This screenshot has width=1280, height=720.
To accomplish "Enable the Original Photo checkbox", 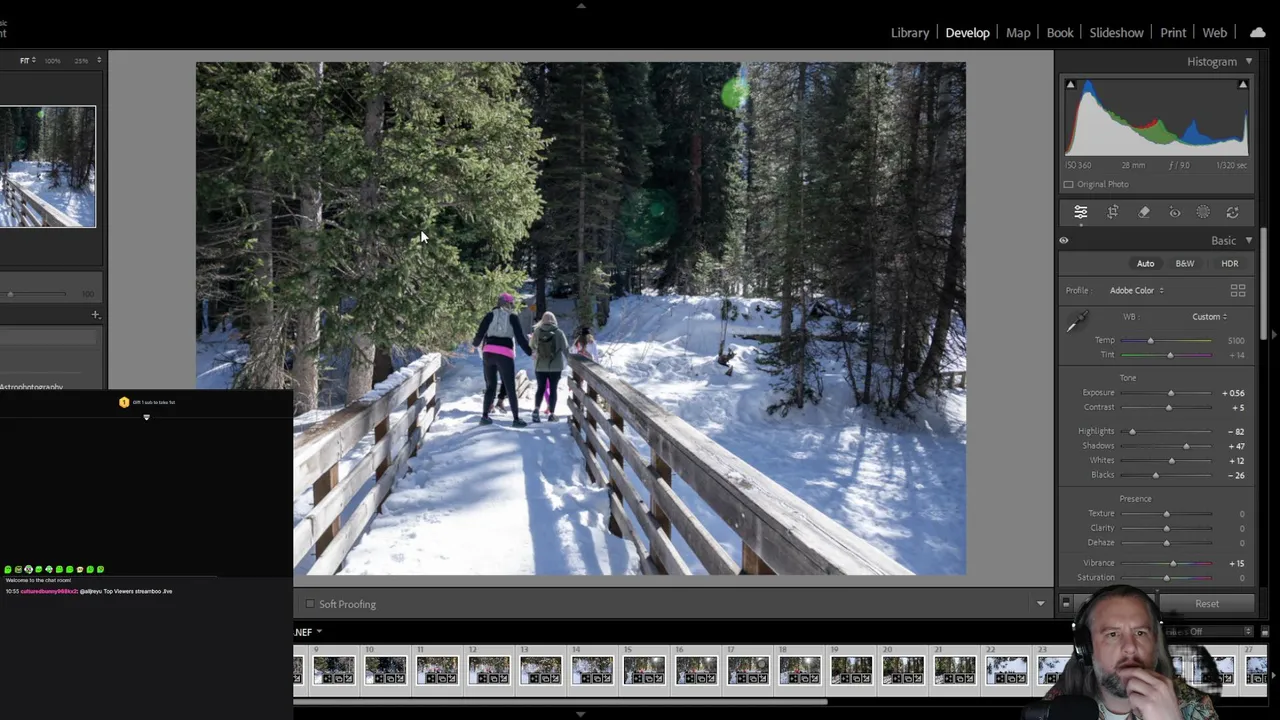I will (x=1069, y=184).
